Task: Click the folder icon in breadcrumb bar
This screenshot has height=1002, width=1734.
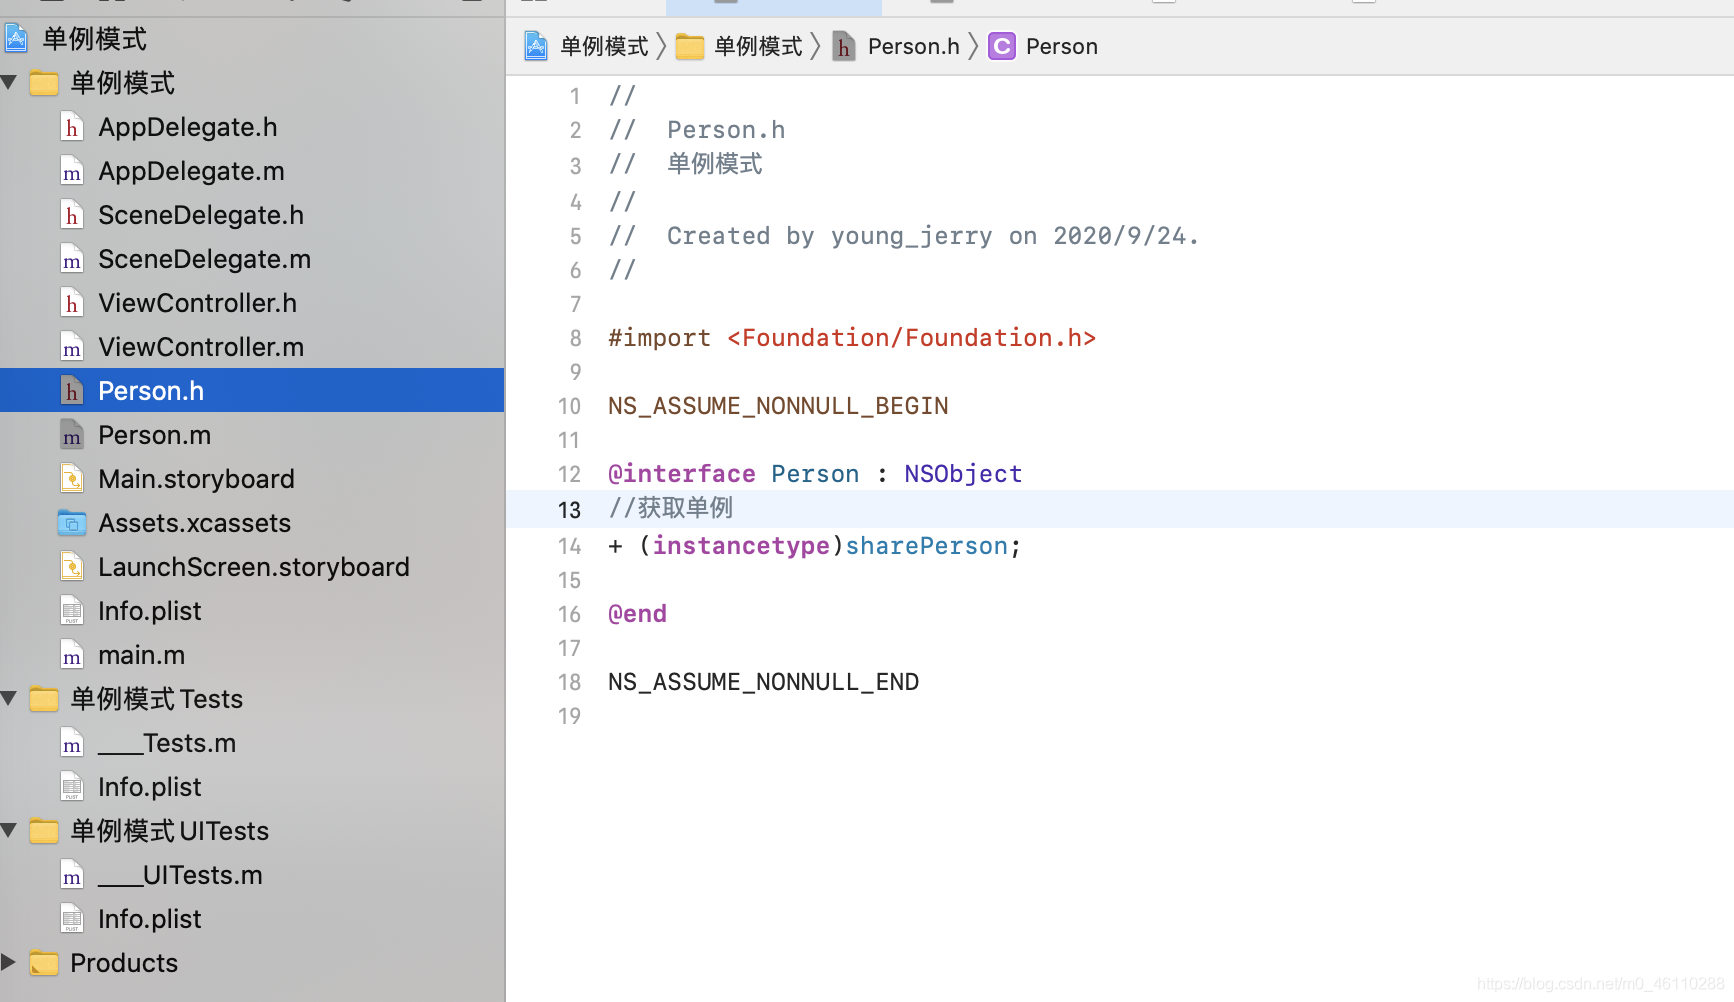Action: [x=690, y=46]
